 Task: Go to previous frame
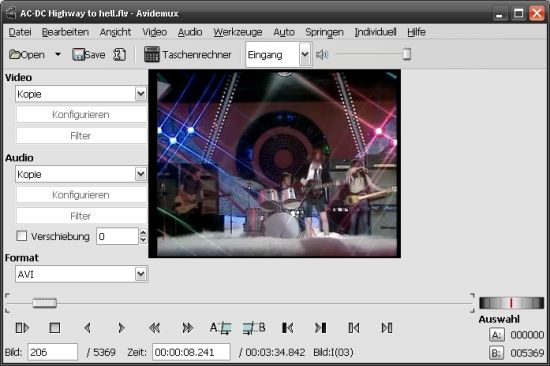[x=88, y=328]
